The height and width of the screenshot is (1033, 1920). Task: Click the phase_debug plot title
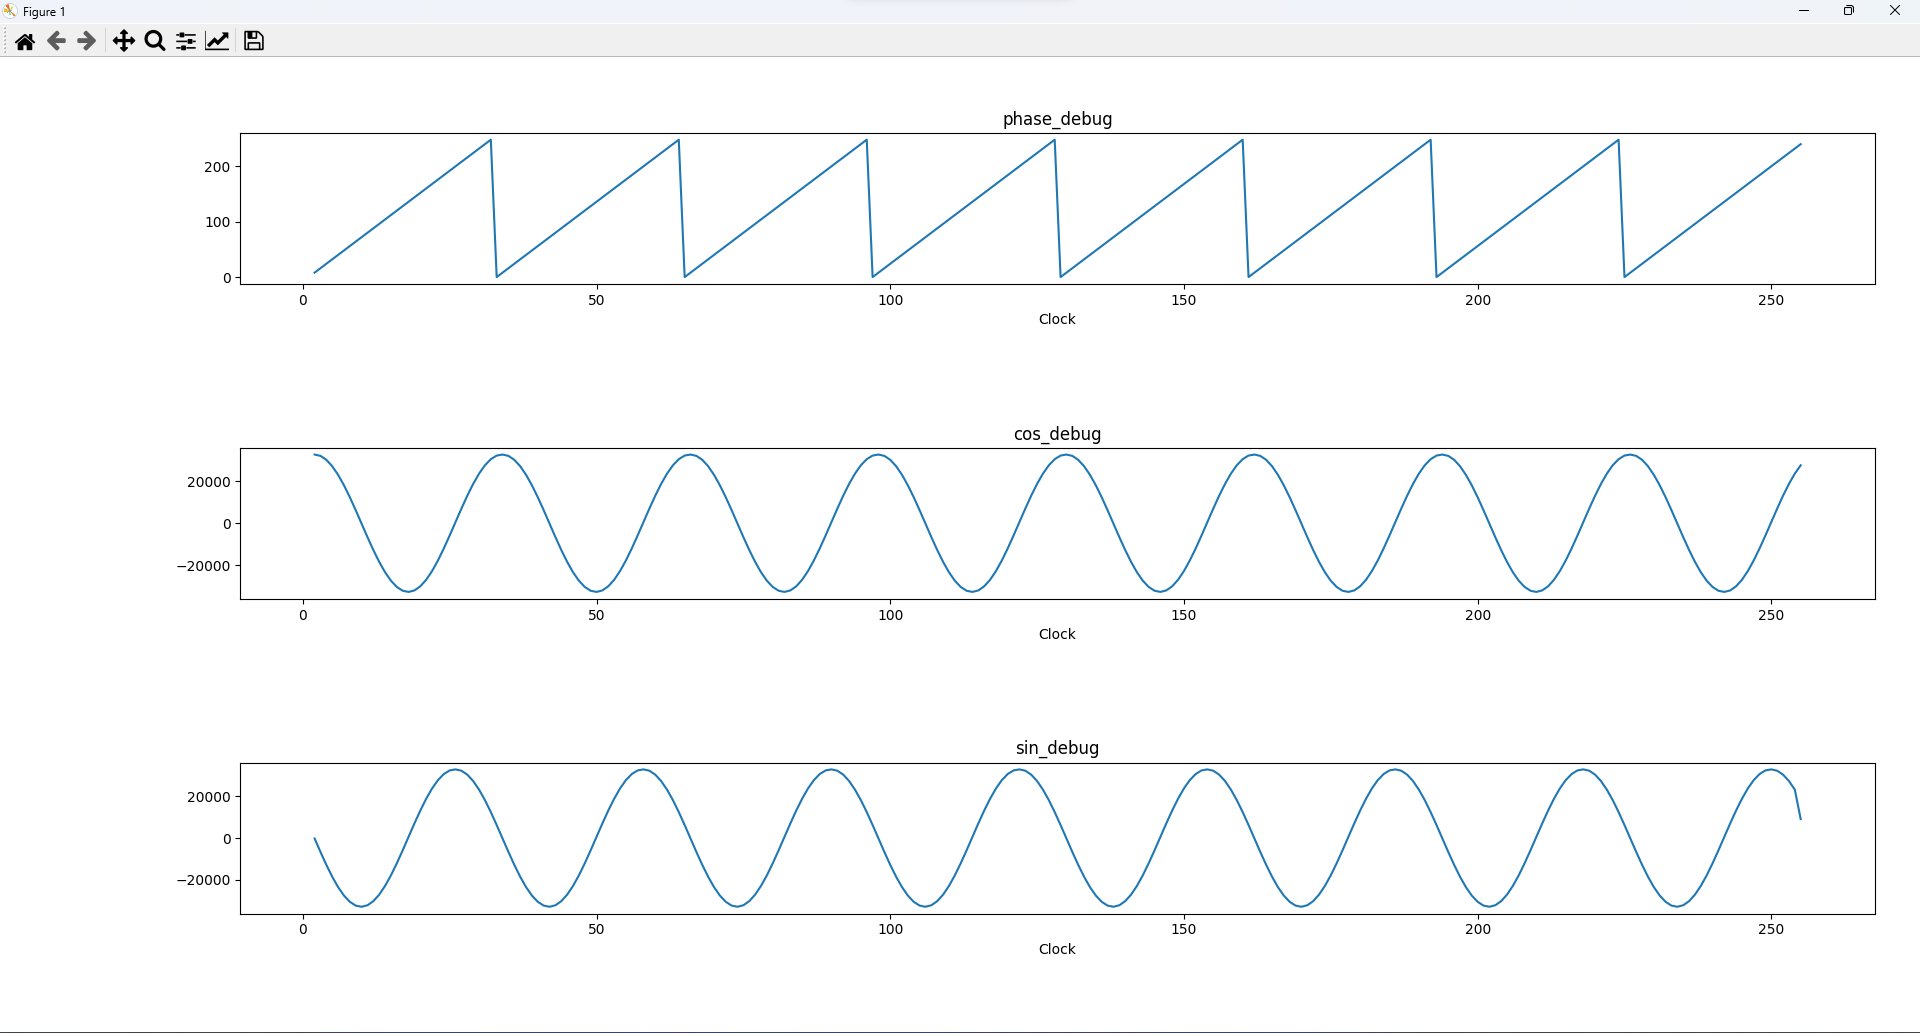[1057, 119]
